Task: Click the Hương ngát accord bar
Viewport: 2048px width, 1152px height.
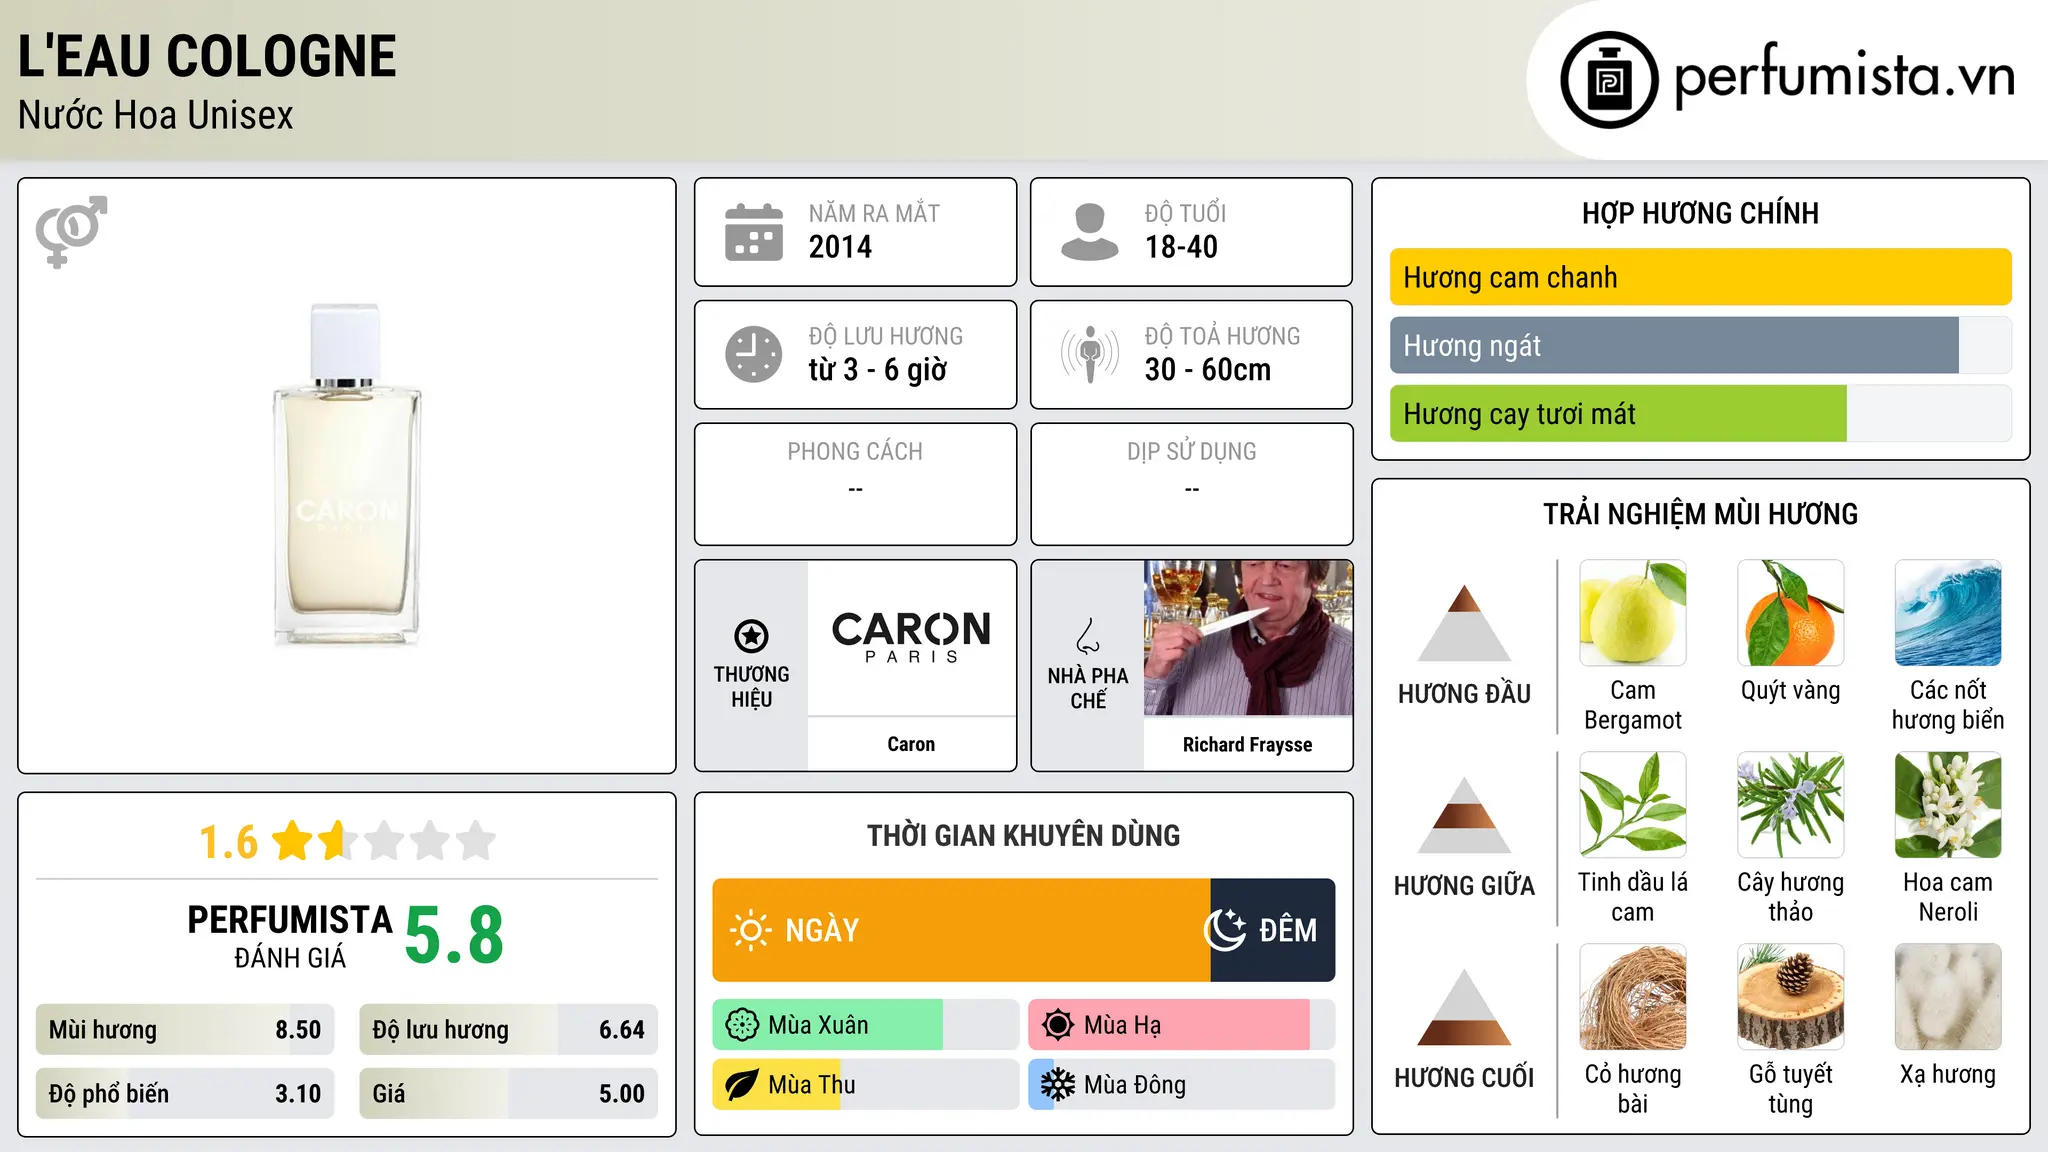Action: (1701, 345)
